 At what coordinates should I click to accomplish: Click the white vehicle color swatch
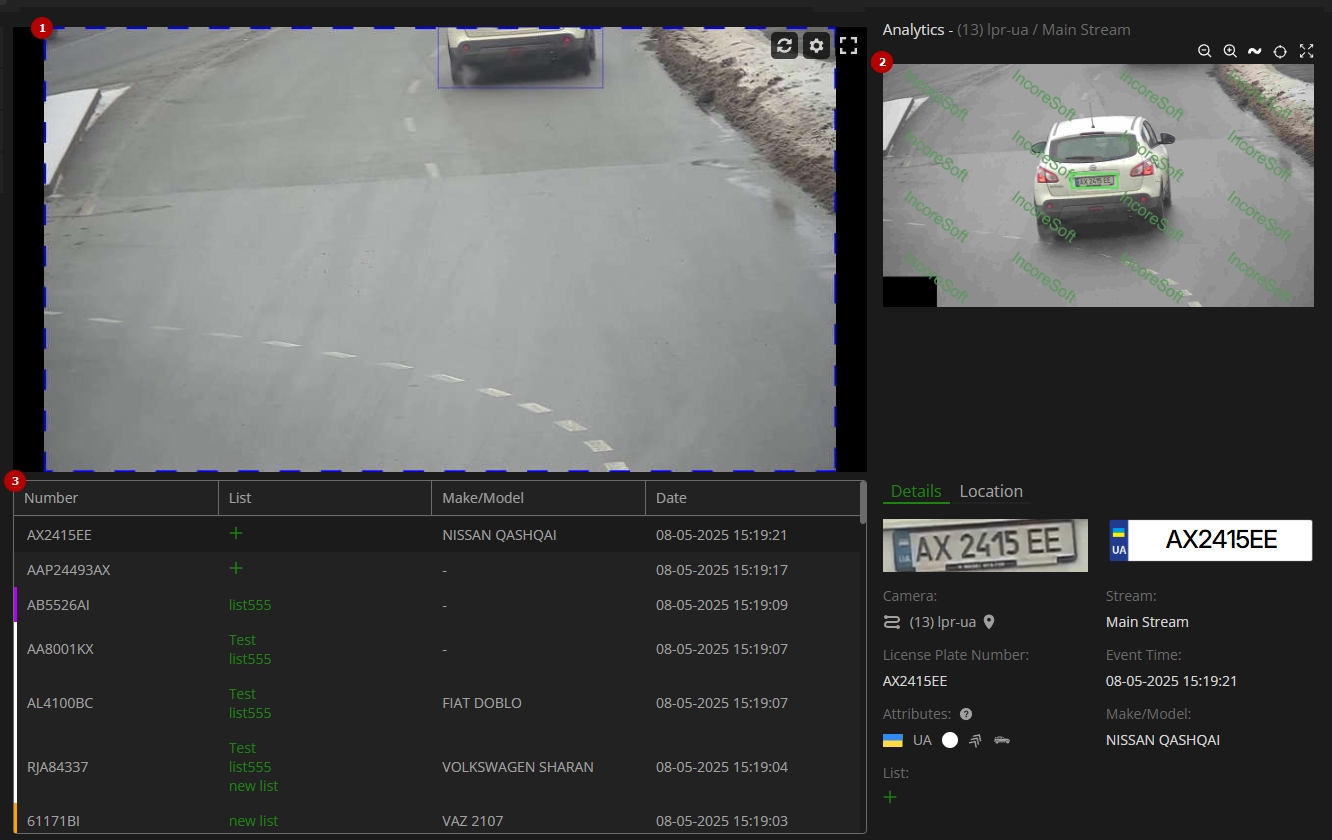coord(950,740)
